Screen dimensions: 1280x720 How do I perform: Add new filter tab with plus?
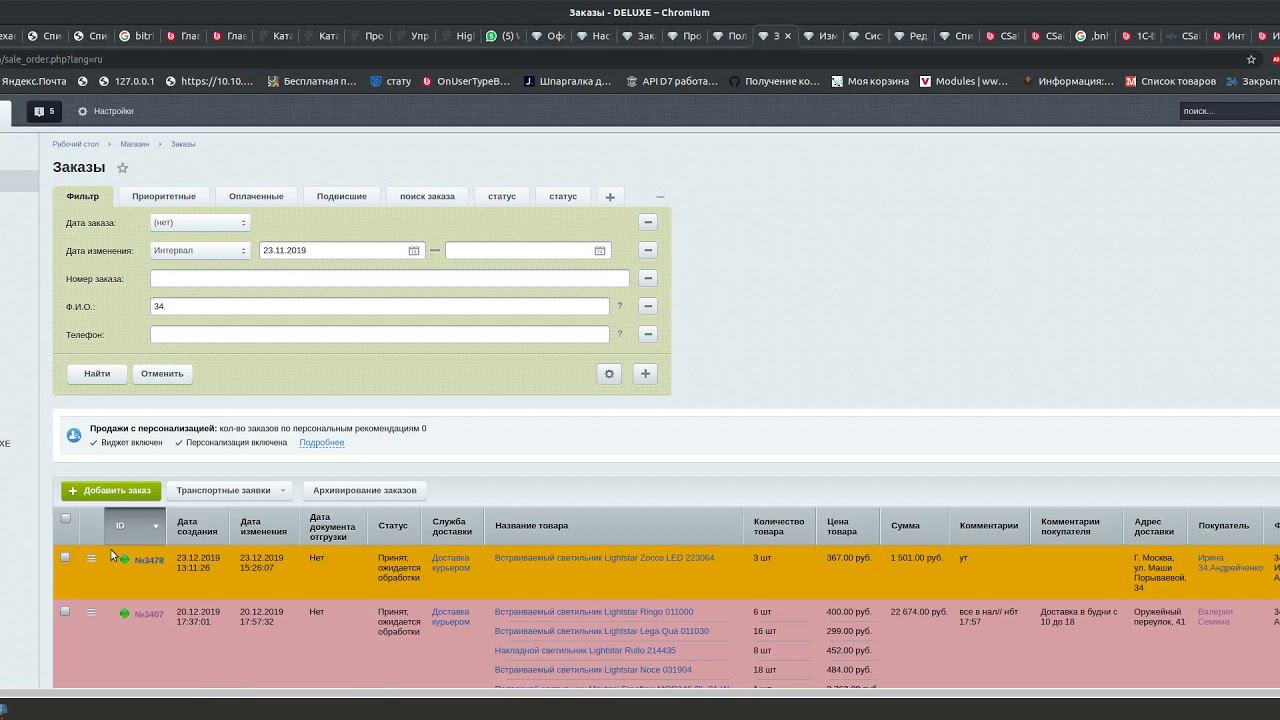(x=610, y=197)
